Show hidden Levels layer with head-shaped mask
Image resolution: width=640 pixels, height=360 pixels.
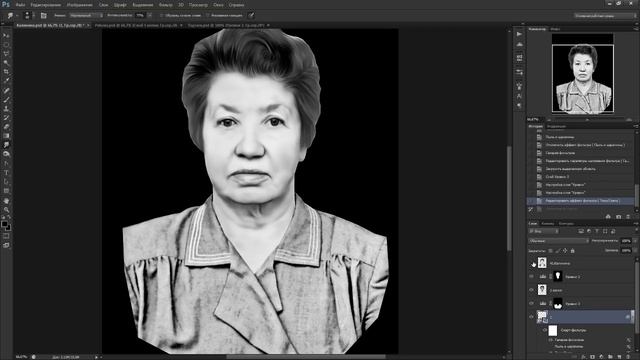click(x=532, y=277)
